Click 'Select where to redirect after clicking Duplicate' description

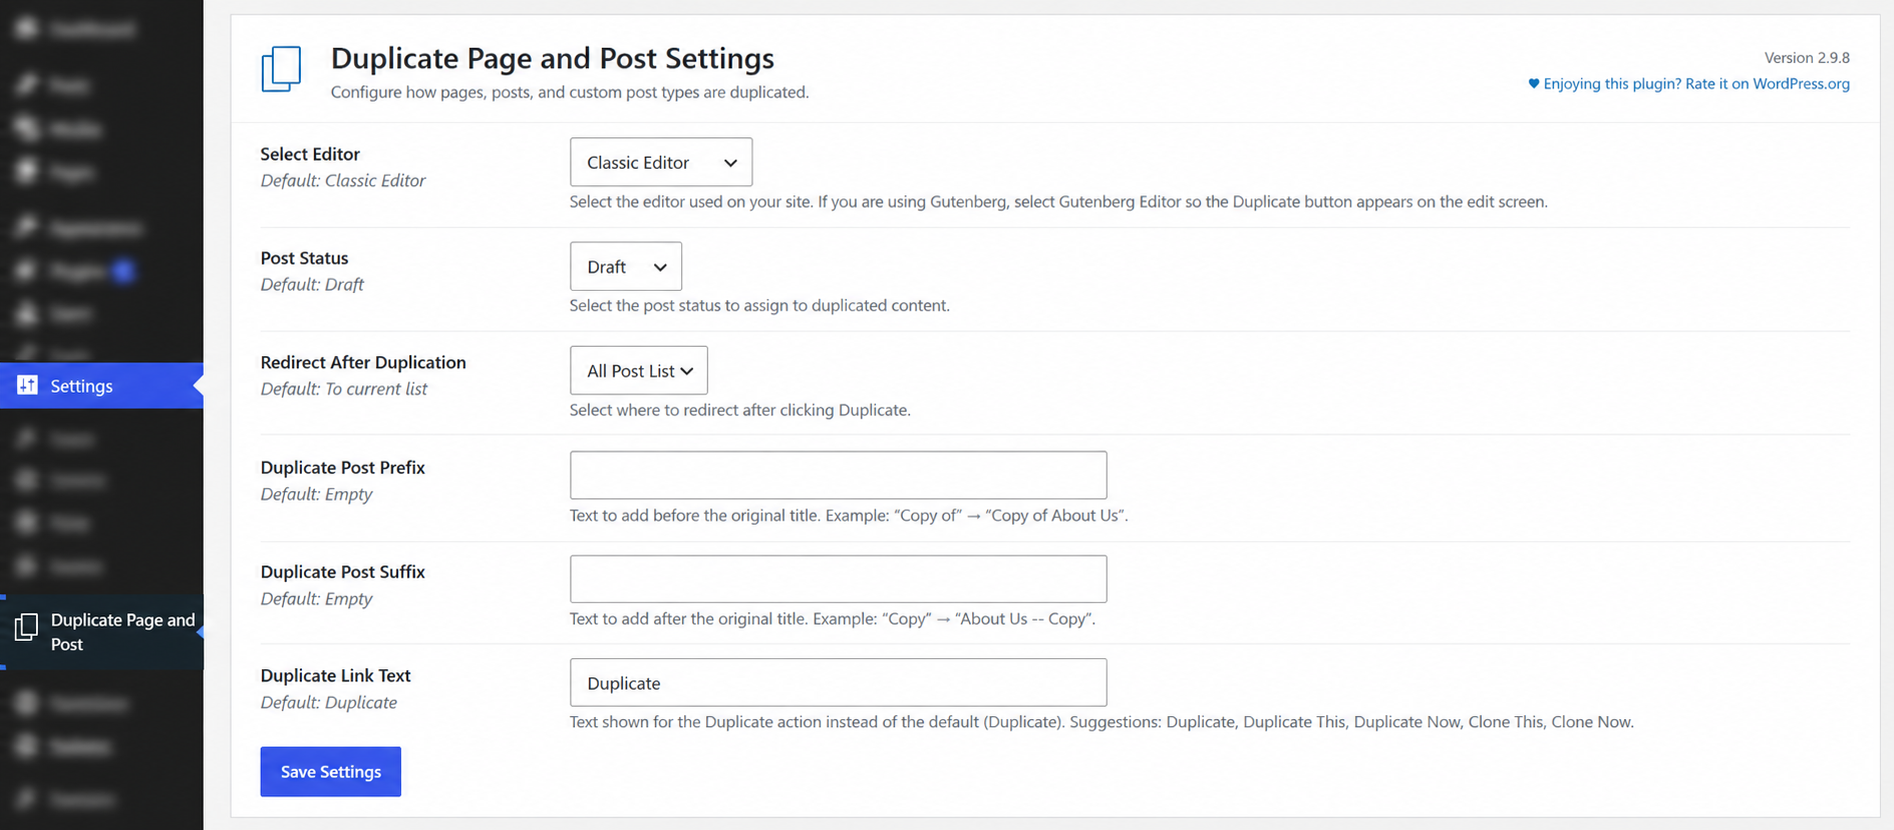click(740, 410)
